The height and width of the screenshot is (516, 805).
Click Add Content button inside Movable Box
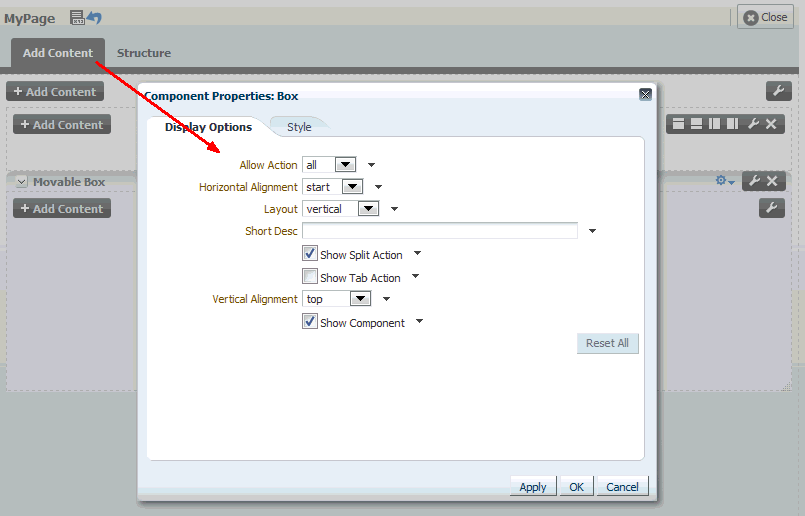click(x=62, y=208)
